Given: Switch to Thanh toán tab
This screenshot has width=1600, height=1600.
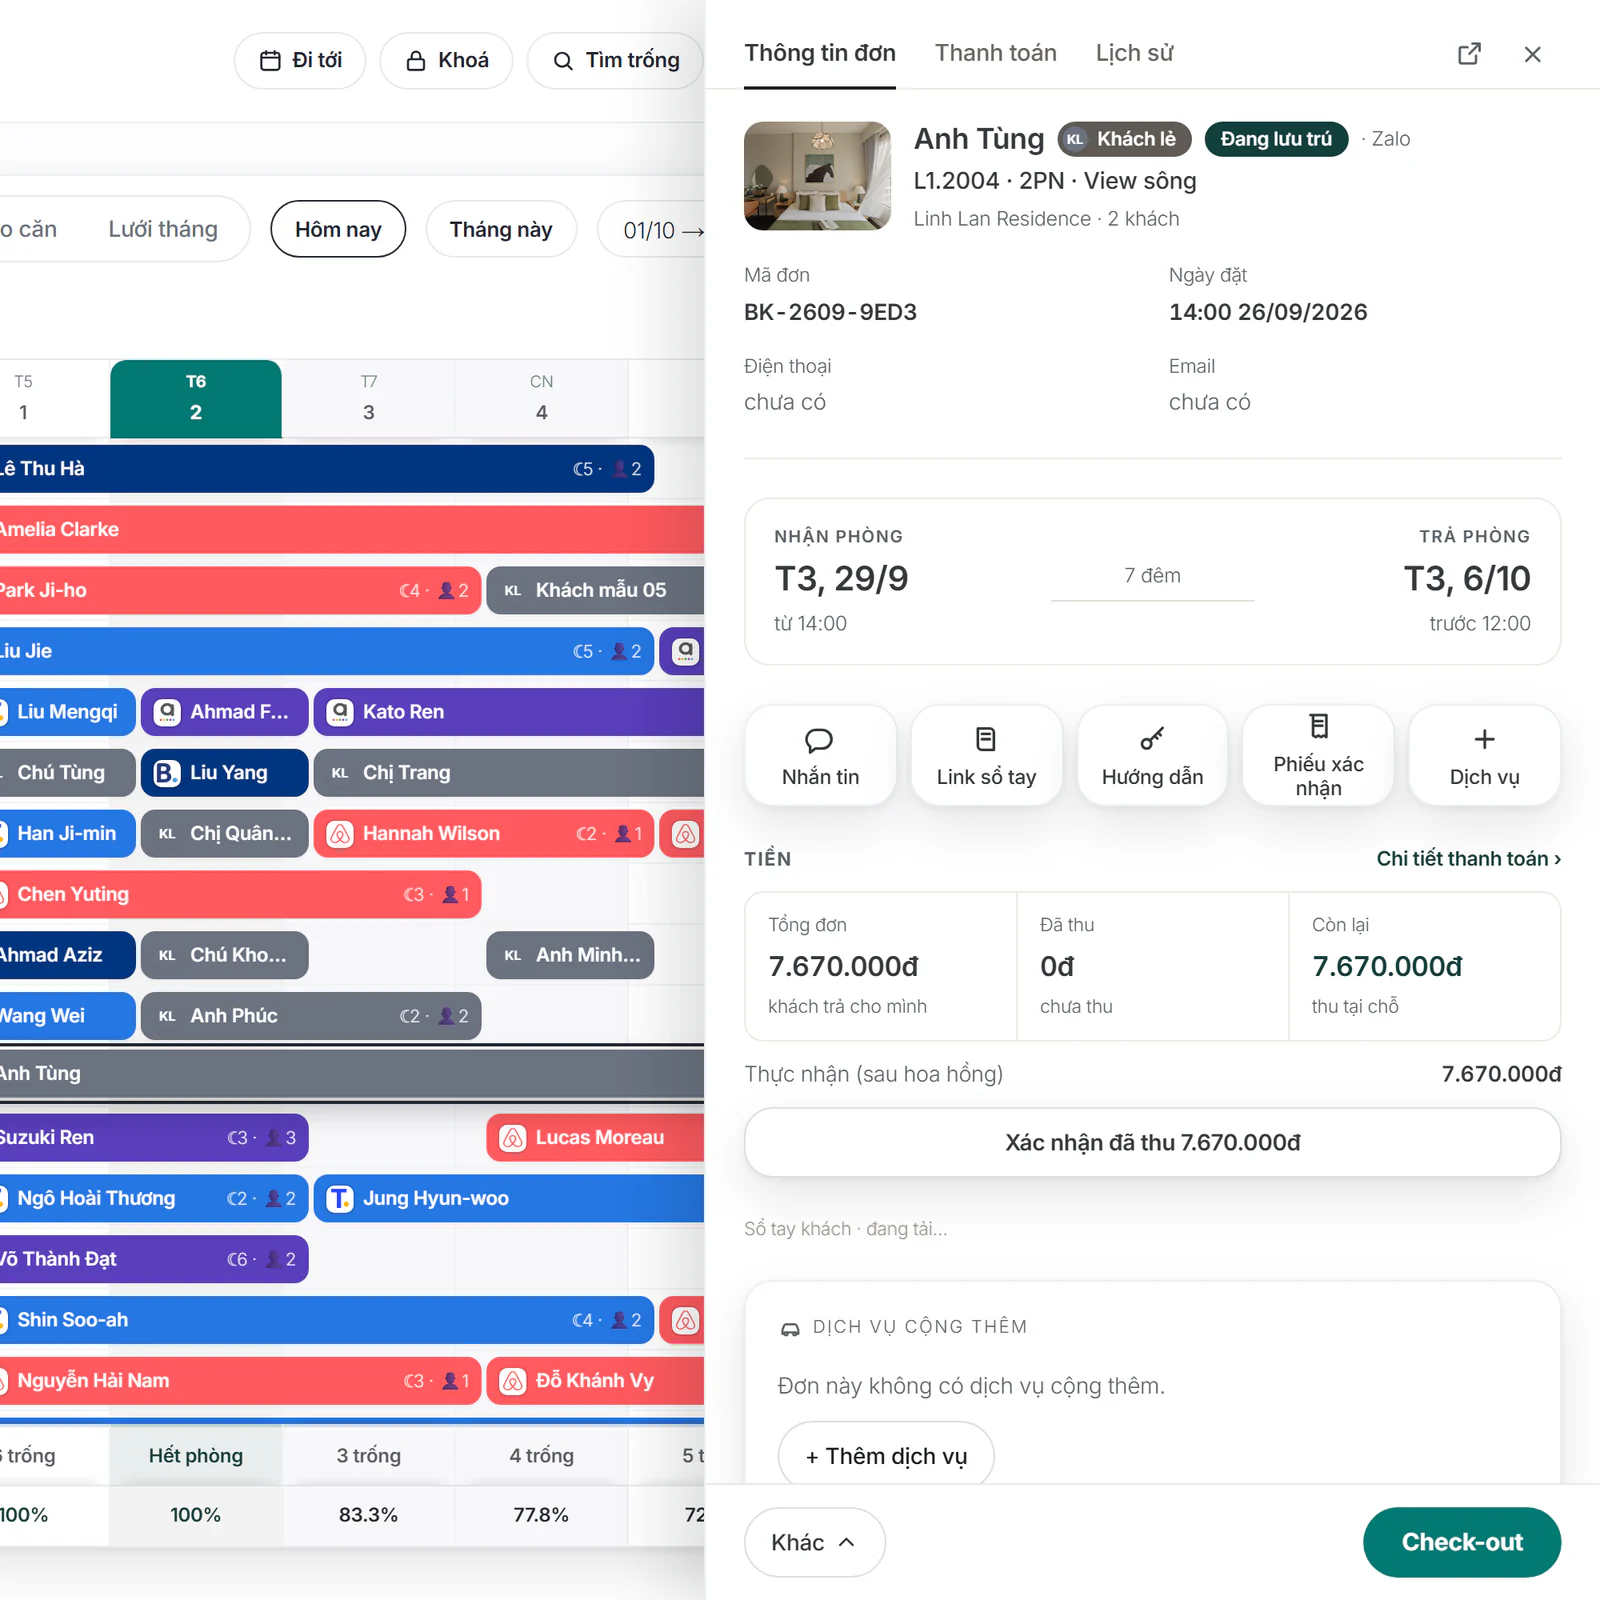Looking at the screenshot, I should (996, 53).
